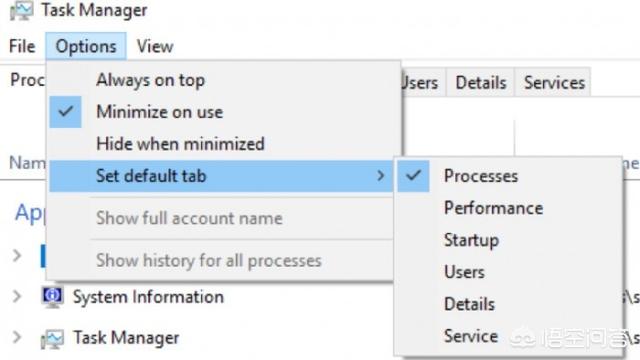Toggle the Minimize on use checkmark

(x=66, y=112)
